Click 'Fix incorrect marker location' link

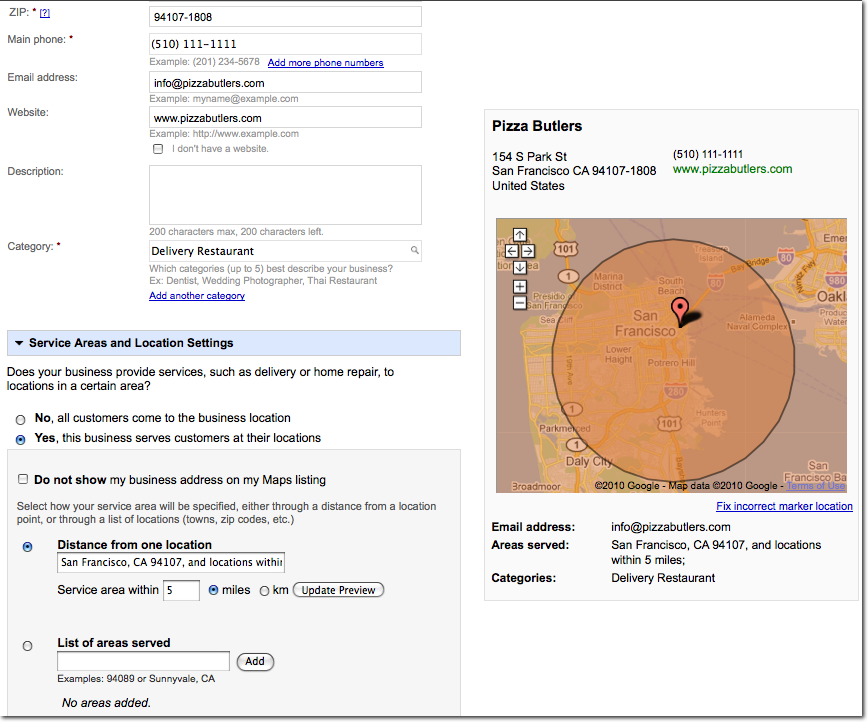[x=784, y=506]
